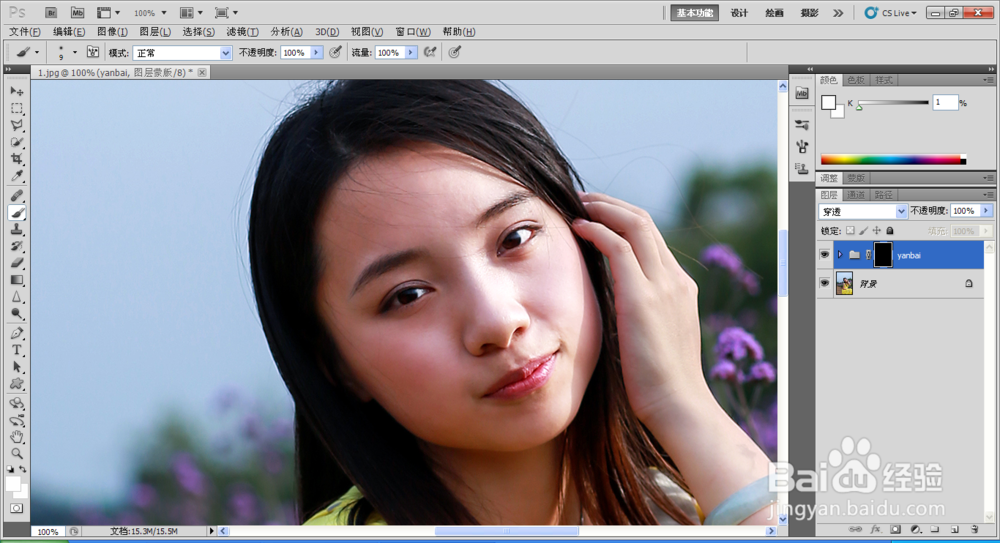Open the brush mode 正常 dropdown
Image resolution: width=1000 pixels, height=543 pixels.
[x=182, y=53]
